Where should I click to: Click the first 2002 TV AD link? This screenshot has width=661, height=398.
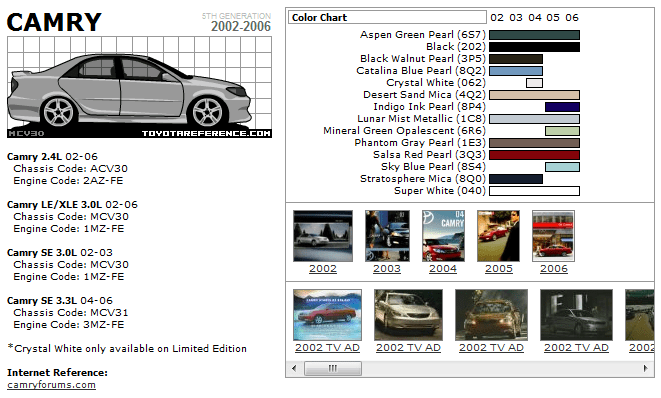(x=328, y=347)
